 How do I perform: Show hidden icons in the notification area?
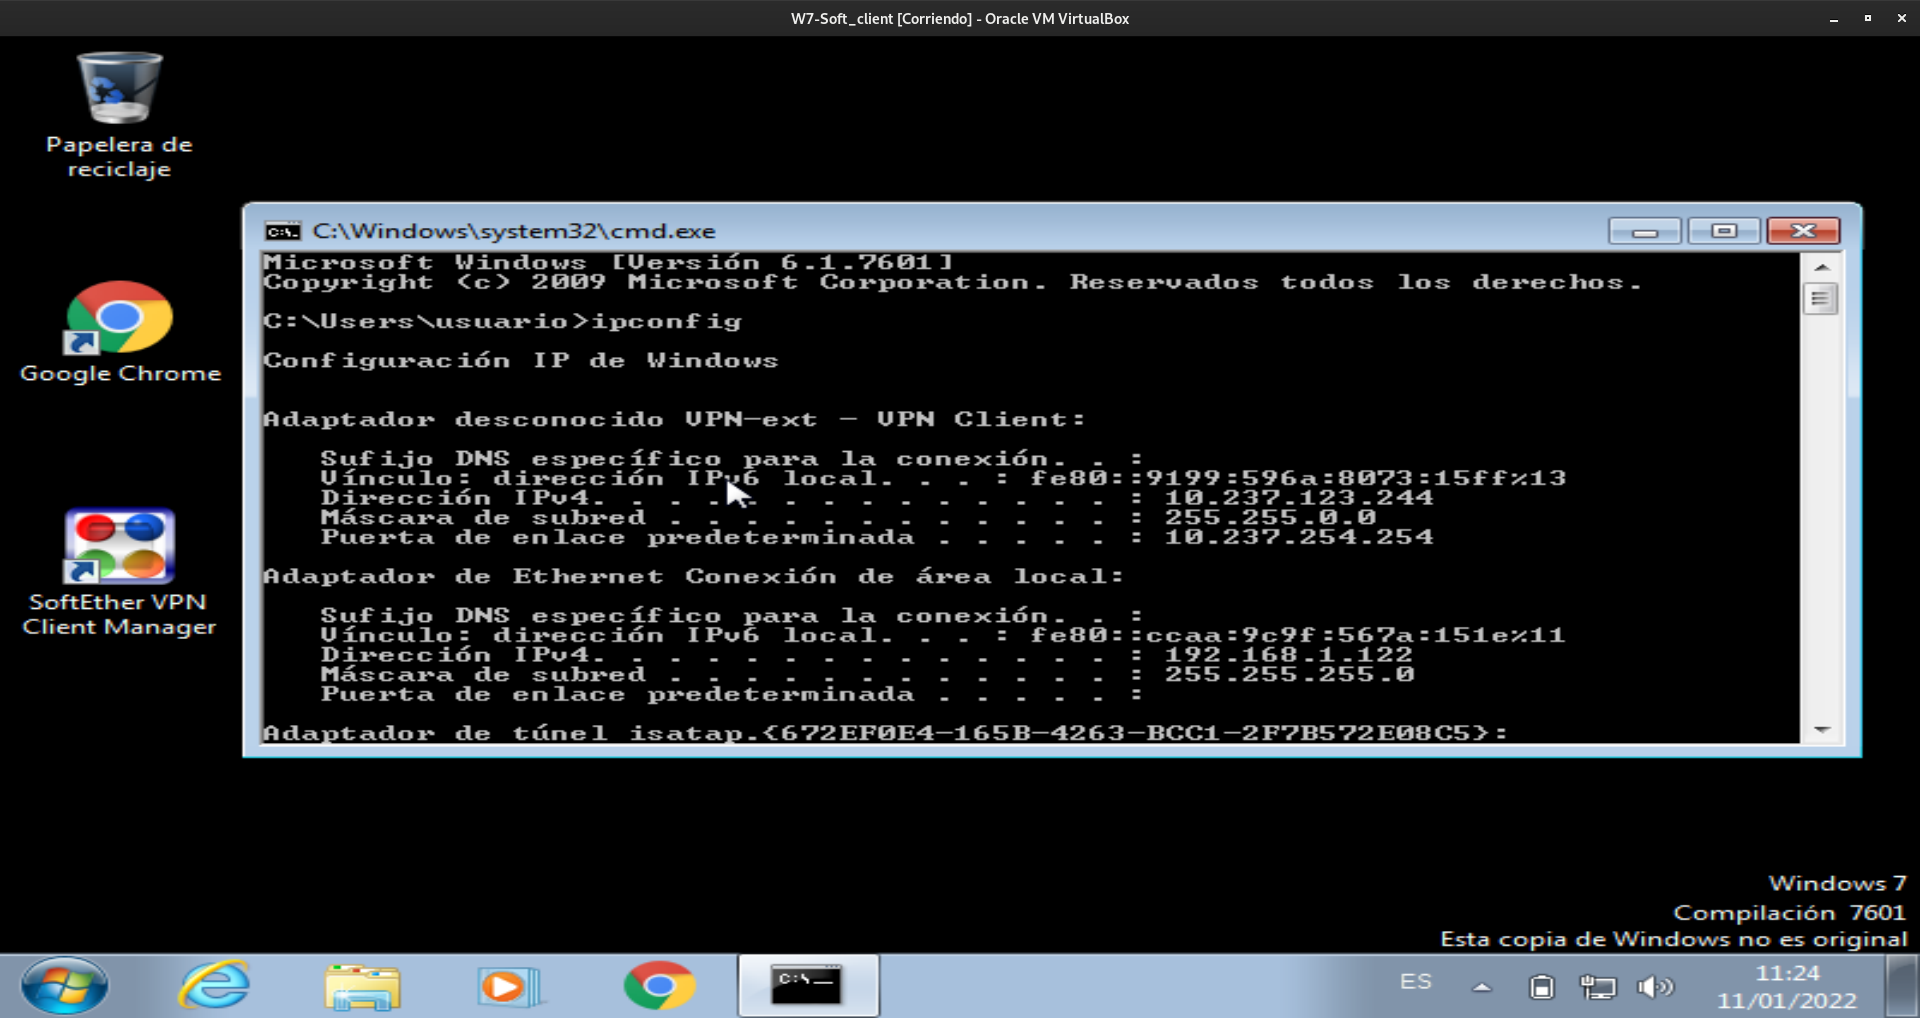1480,986
